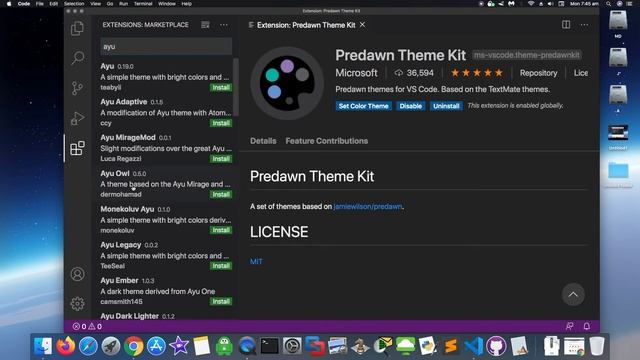Install the Ayu Legacy extension

pos(221,266)
